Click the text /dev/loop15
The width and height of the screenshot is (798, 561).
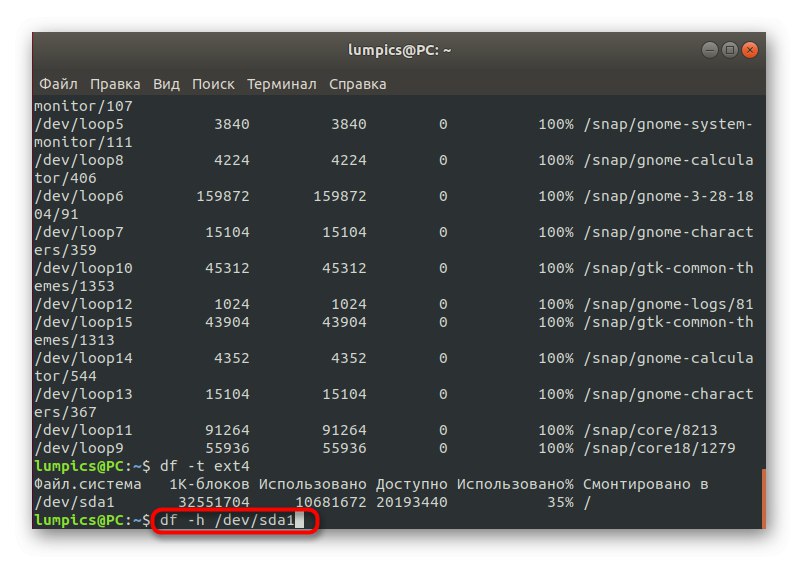click(x=83, y=322)
